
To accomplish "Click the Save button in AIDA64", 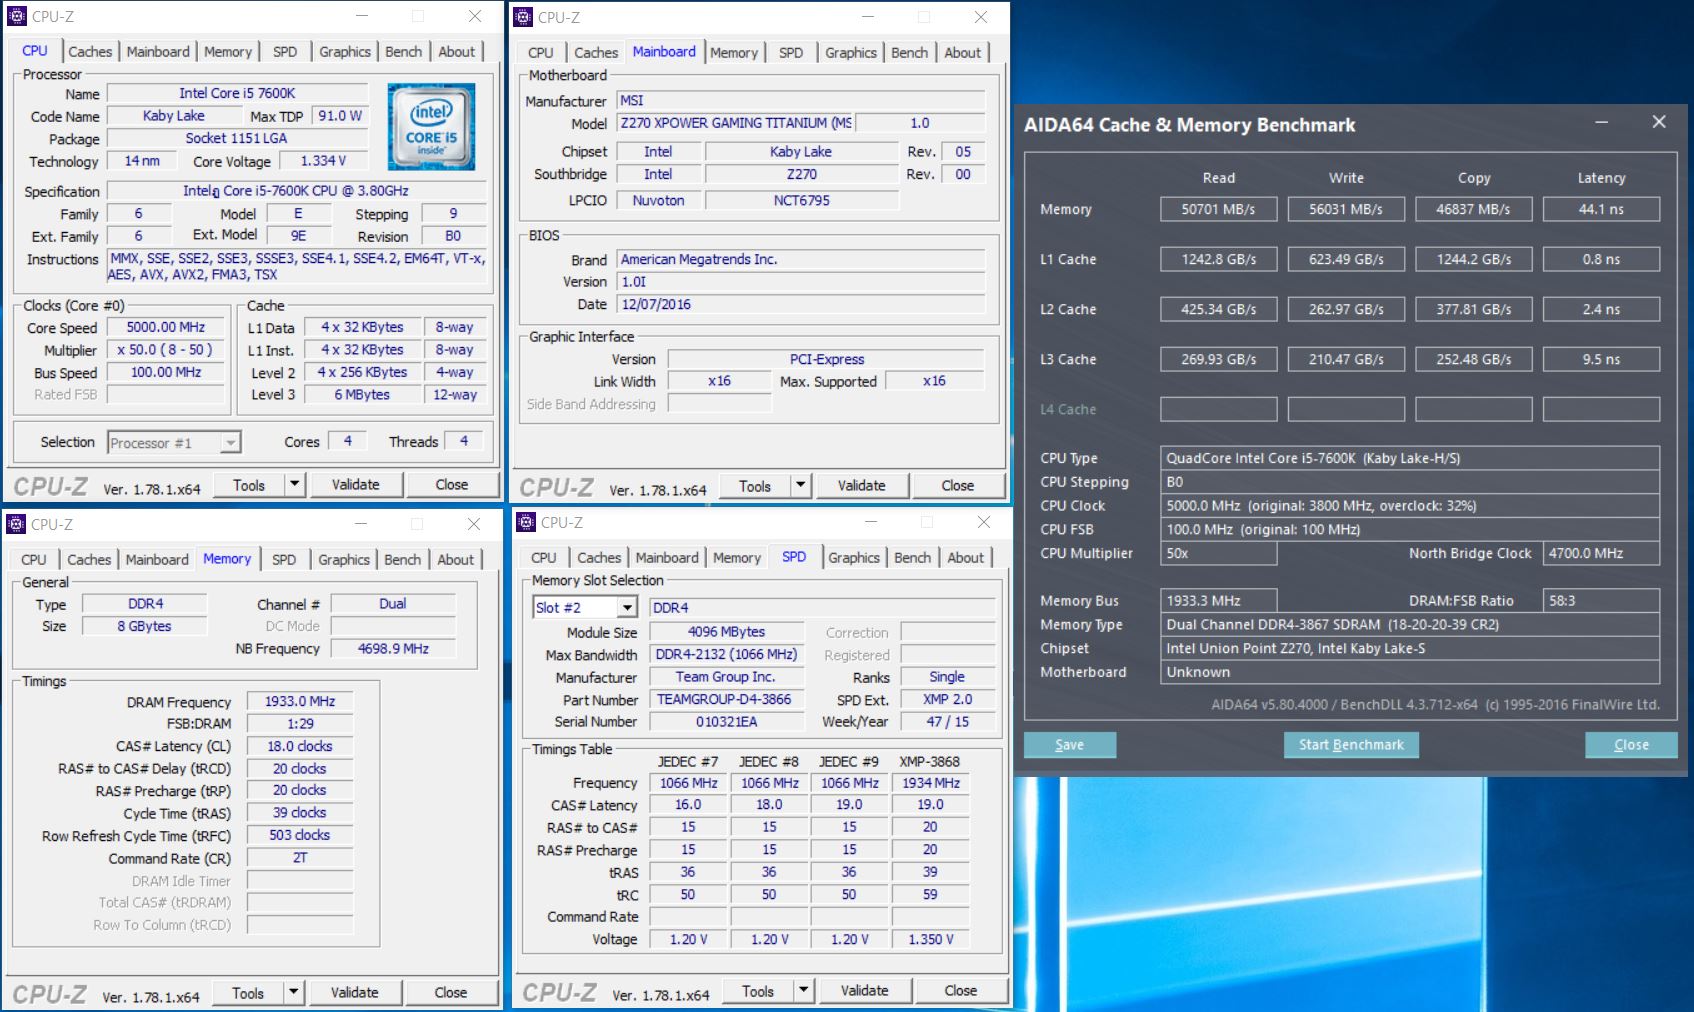I will [1070, 744].
